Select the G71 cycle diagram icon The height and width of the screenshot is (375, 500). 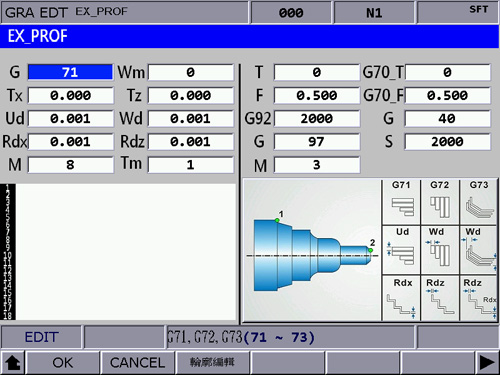[x=401, y=202]
